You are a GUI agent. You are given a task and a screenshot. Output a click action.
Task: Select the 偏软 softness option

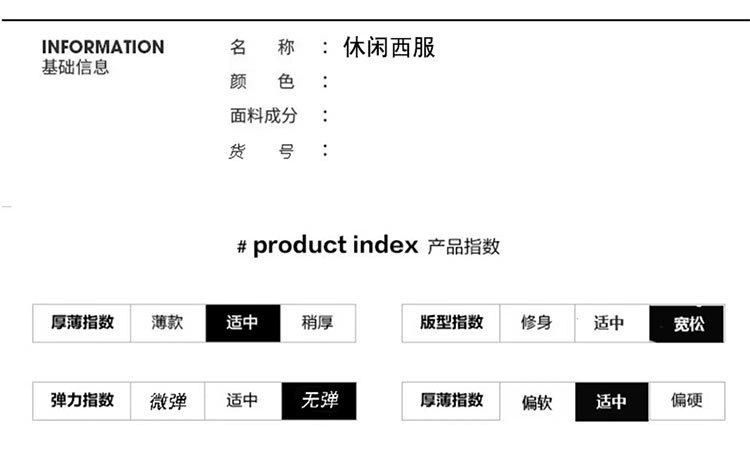(x=536, y=402)
